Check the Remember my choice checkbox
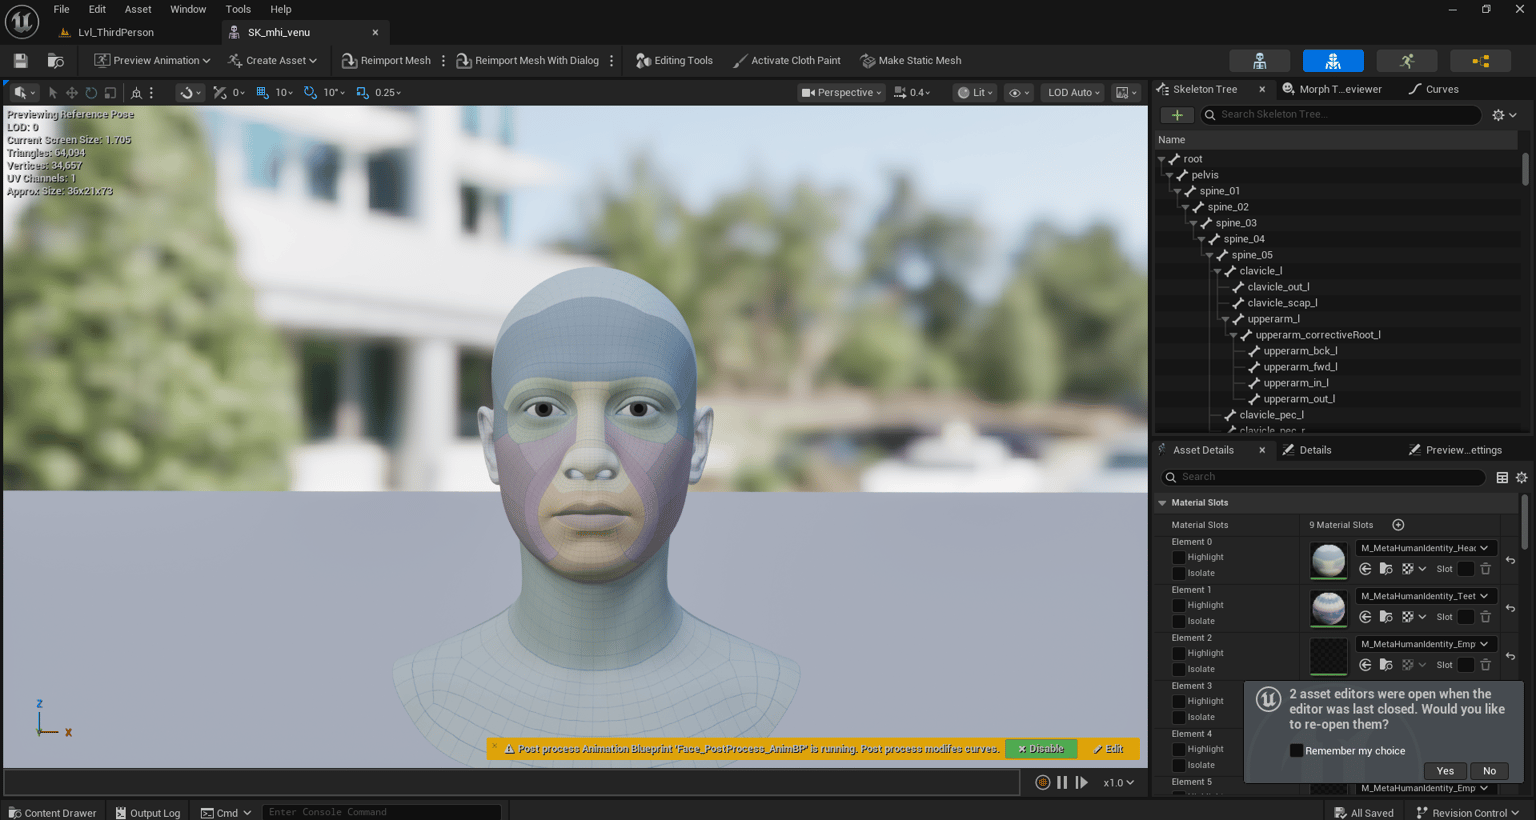Viewport: 1536px width, 820px height. pos(1296,751)
